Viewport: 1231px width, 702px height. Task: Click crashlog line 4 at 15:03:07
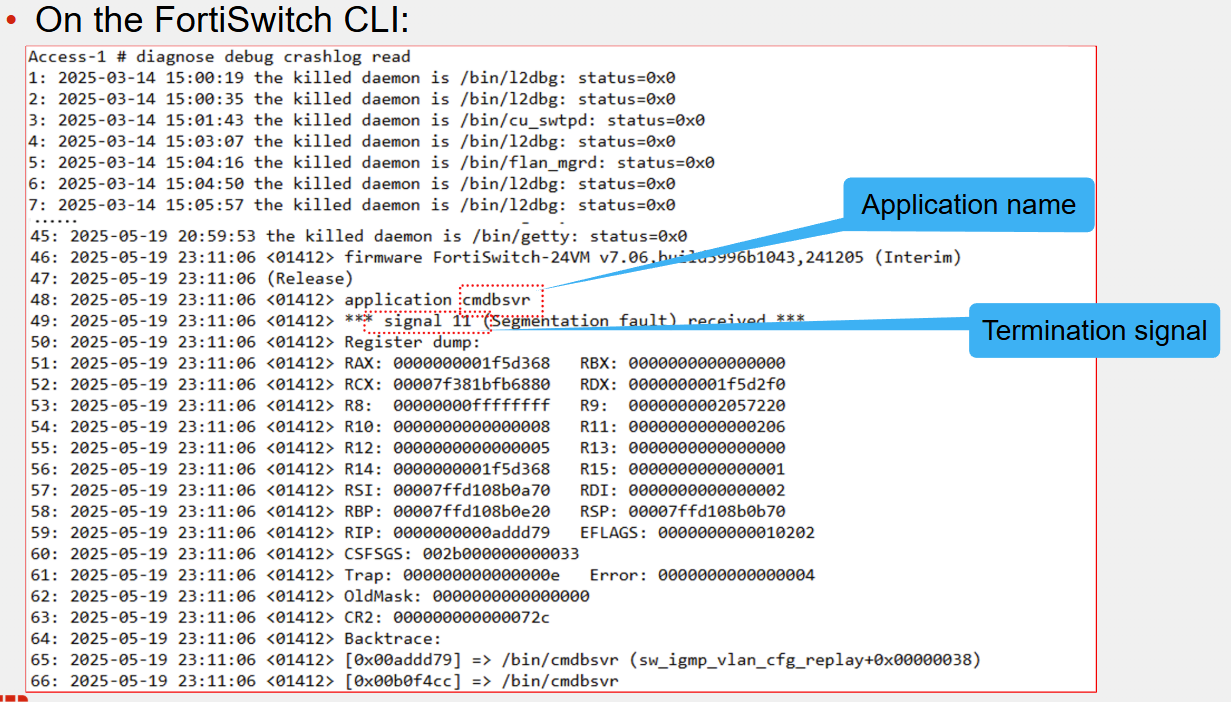tap(351, 141)
